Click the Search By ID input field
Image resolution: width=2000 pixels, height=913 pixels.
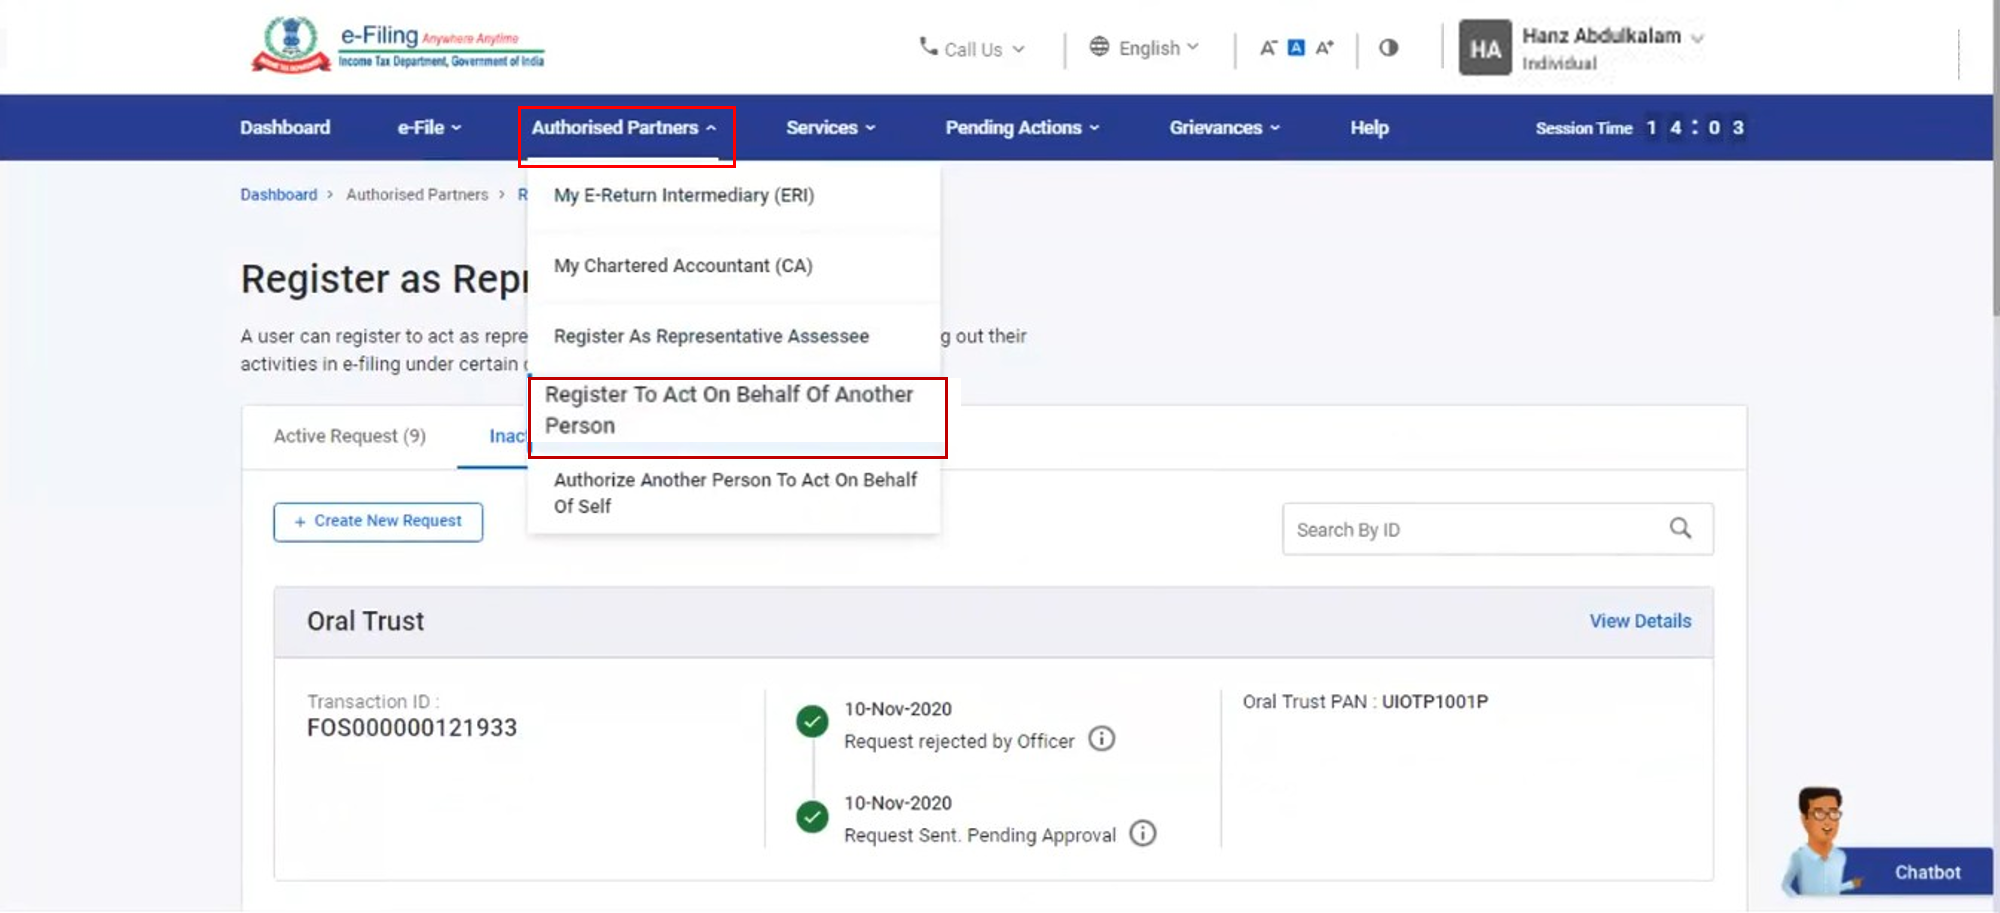coord(1470,530)
